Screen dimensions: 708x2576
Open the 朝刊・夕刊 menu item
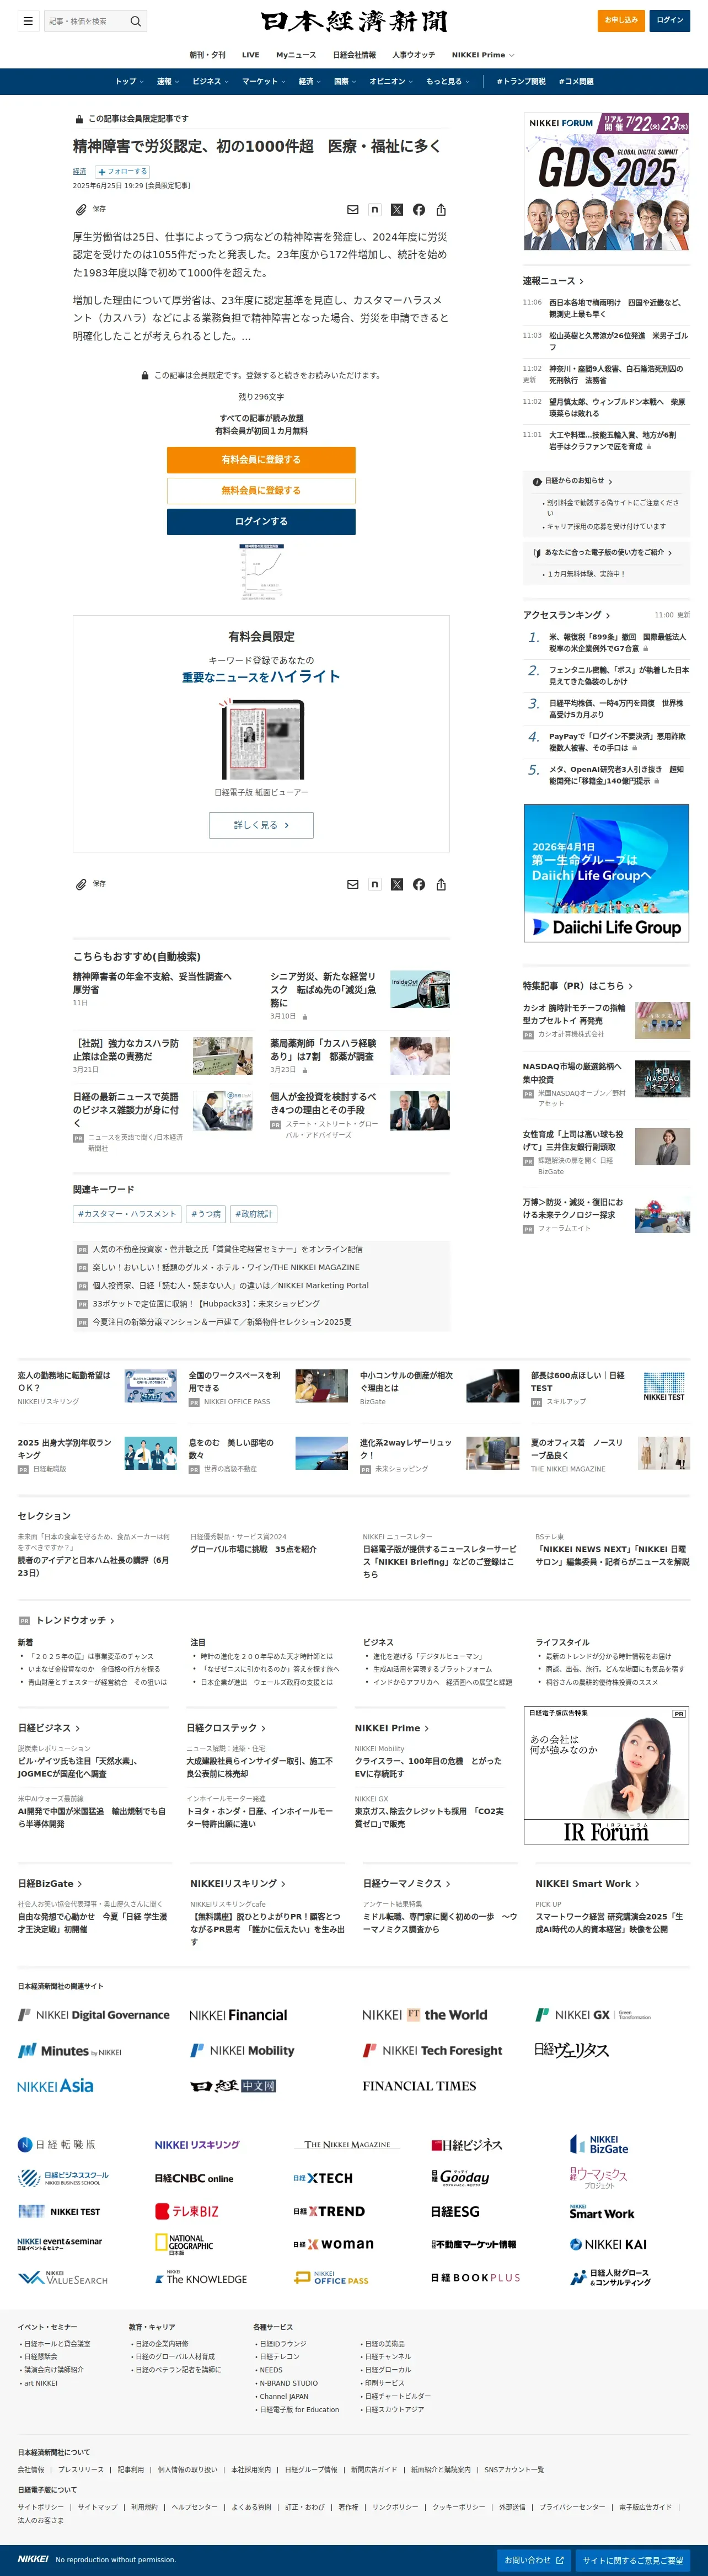(x=207, y=55)
